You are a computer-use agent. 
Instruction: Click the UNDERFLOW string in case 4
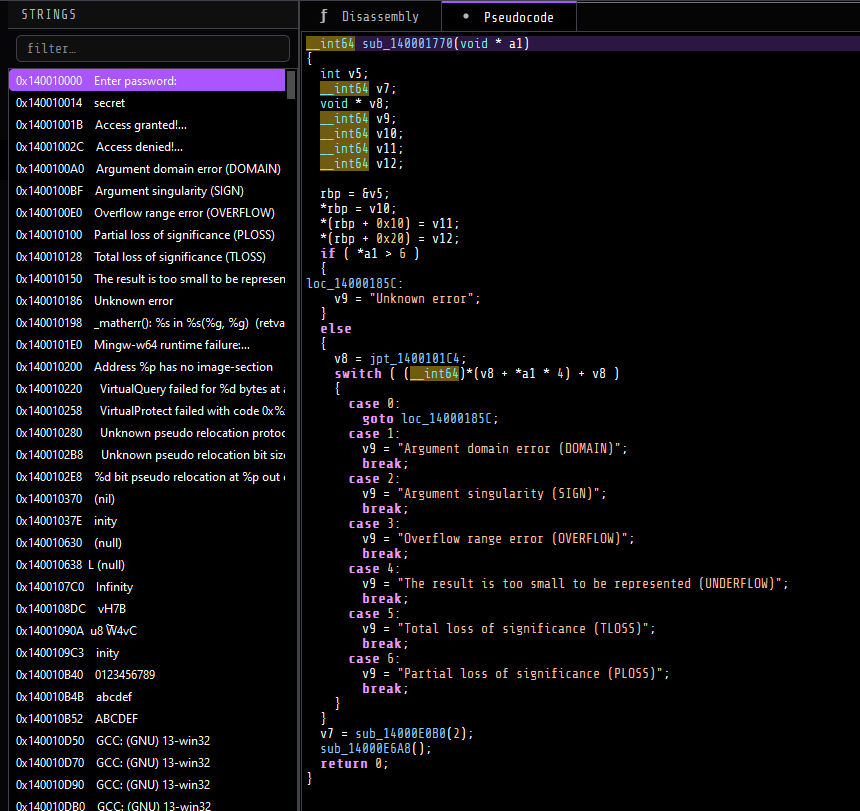pos(590,583)
